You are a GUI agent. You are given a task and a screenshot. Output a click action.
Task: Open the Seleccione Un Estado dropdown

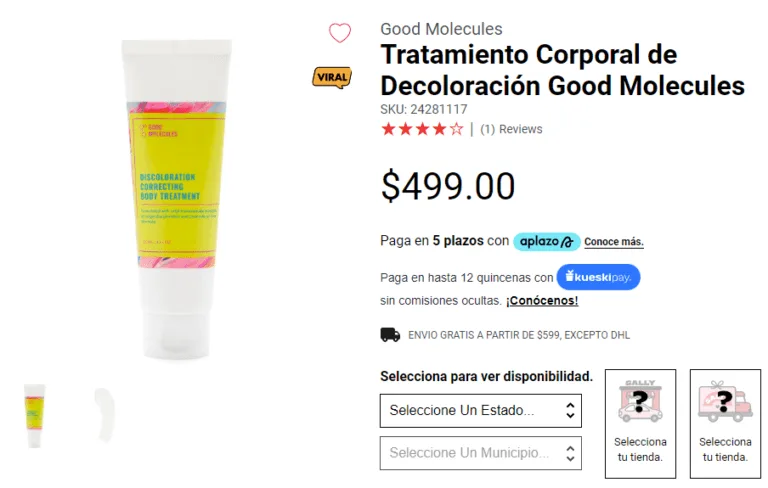point(480,411)
